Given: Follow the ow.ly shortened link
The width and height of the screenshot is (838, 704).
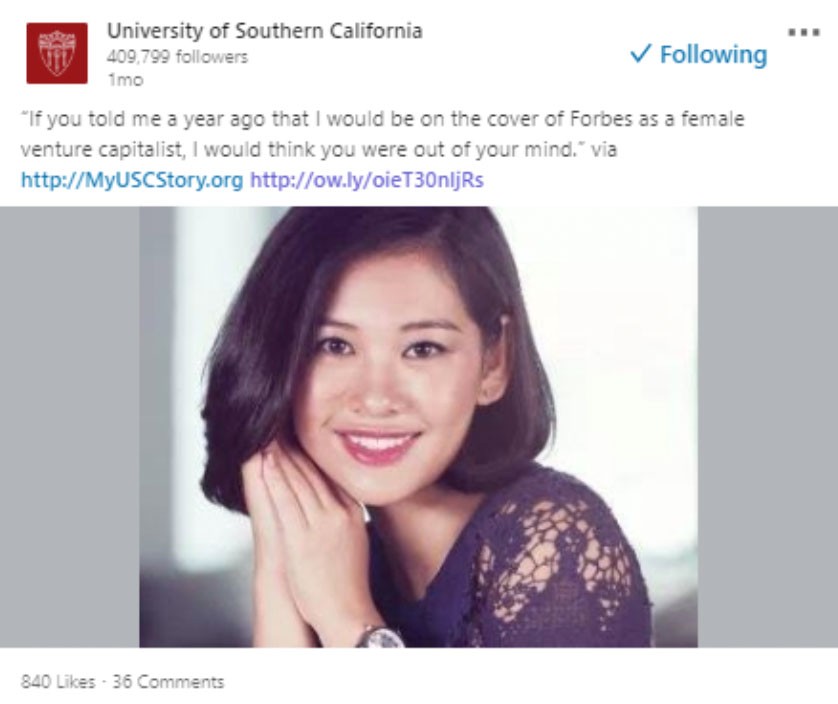Looking at the screenshot, I should click(367, 180).
